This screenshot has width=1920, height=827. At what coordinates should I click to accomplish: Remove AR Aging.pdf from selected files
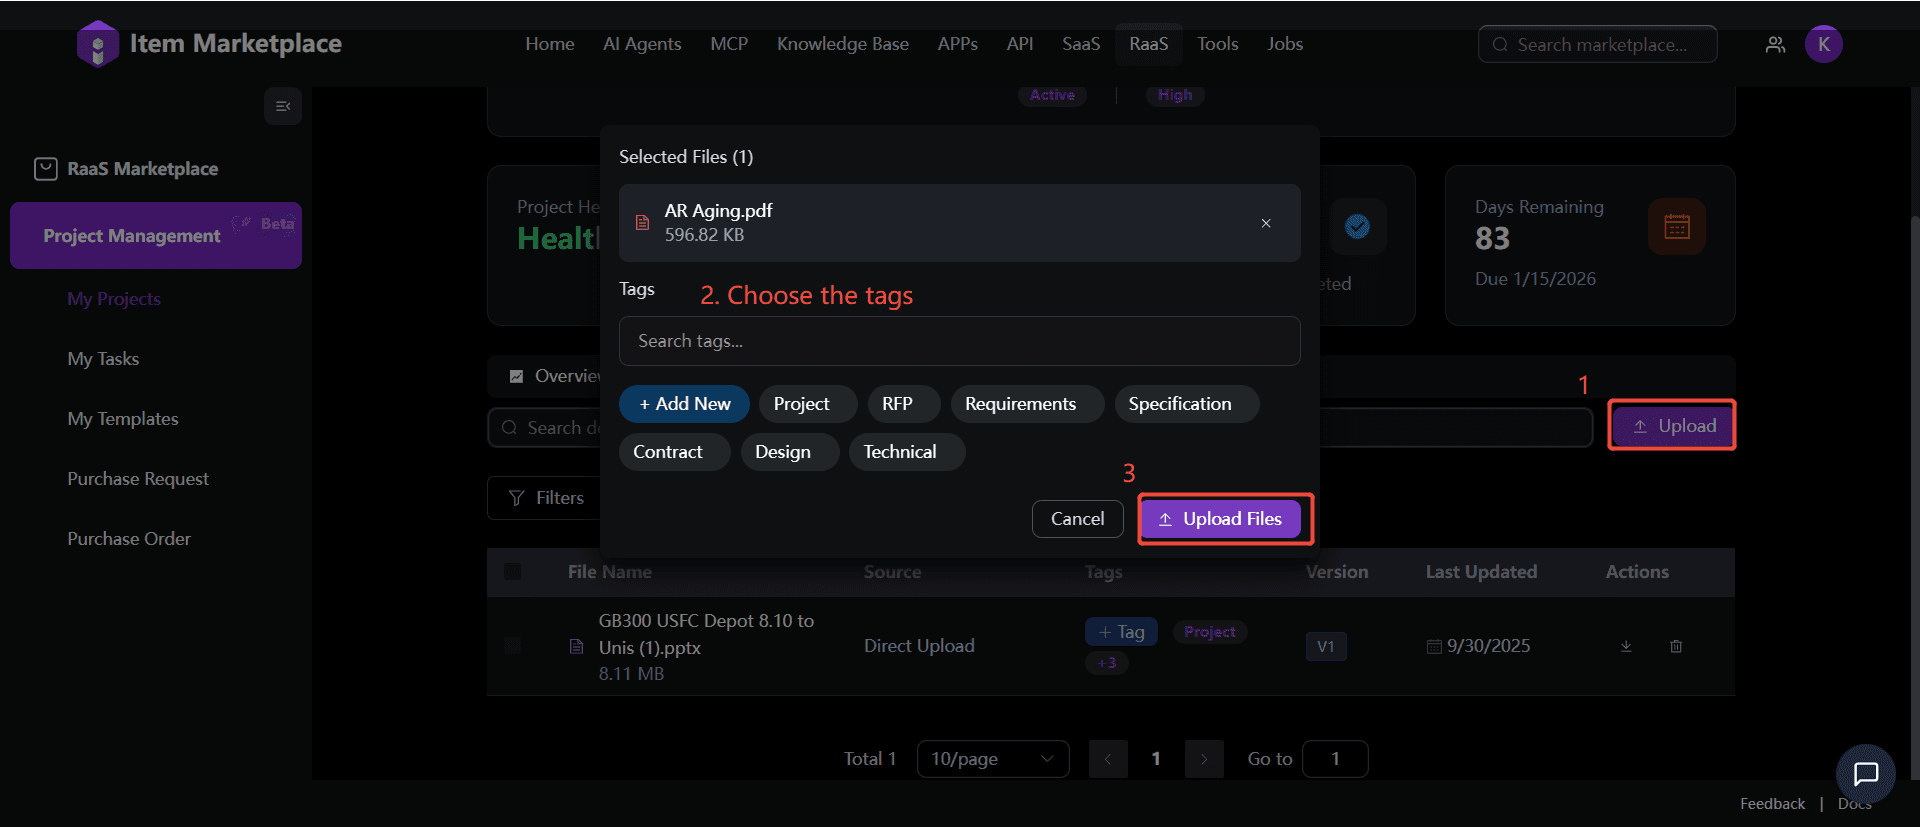(1265, 223)
